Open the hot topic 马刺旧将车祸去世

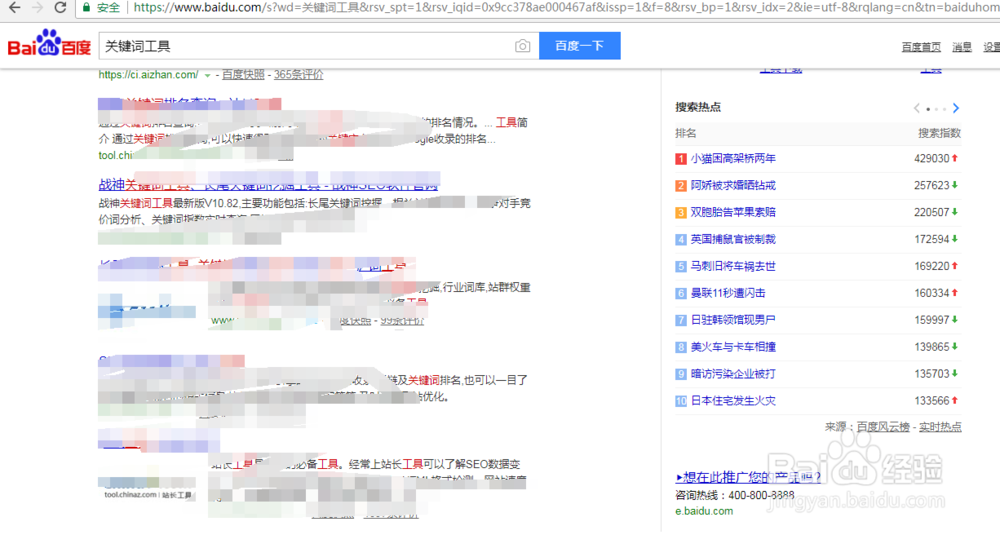tap(733, 266)
